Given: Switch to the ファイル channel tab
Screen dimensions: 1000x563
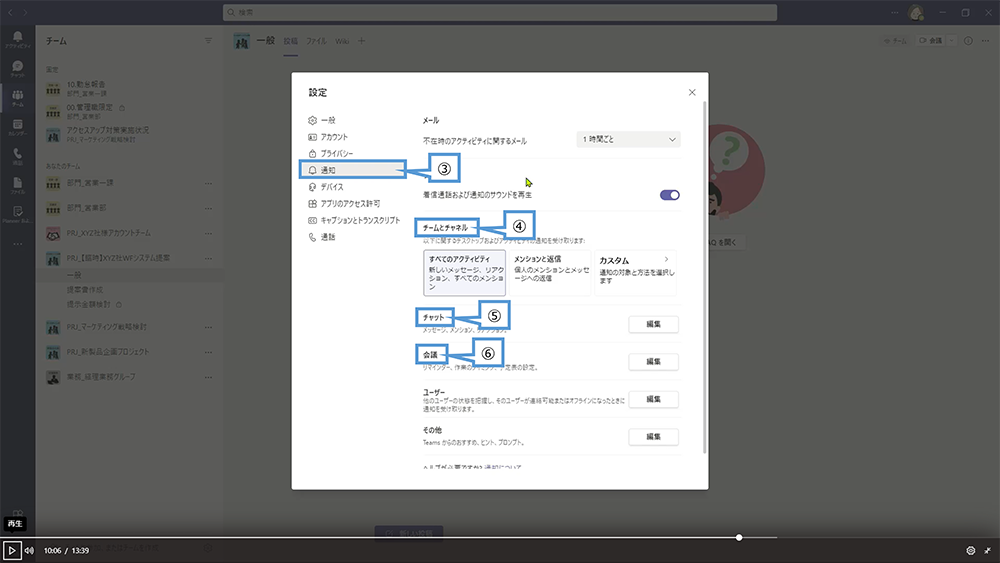Looking at the screenshot, I should click(x=316, y=41).
